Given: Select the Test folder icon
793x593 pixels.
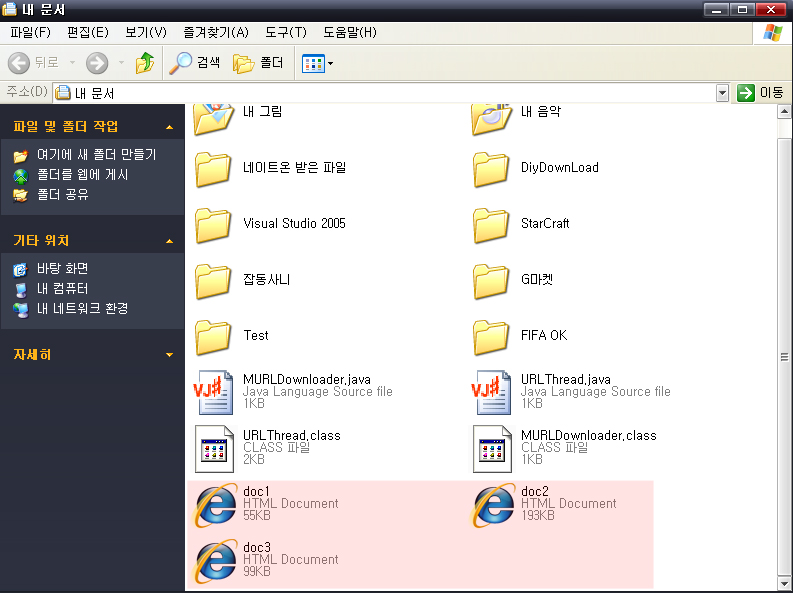Looking at the screenshot, I should coord(213,337).
